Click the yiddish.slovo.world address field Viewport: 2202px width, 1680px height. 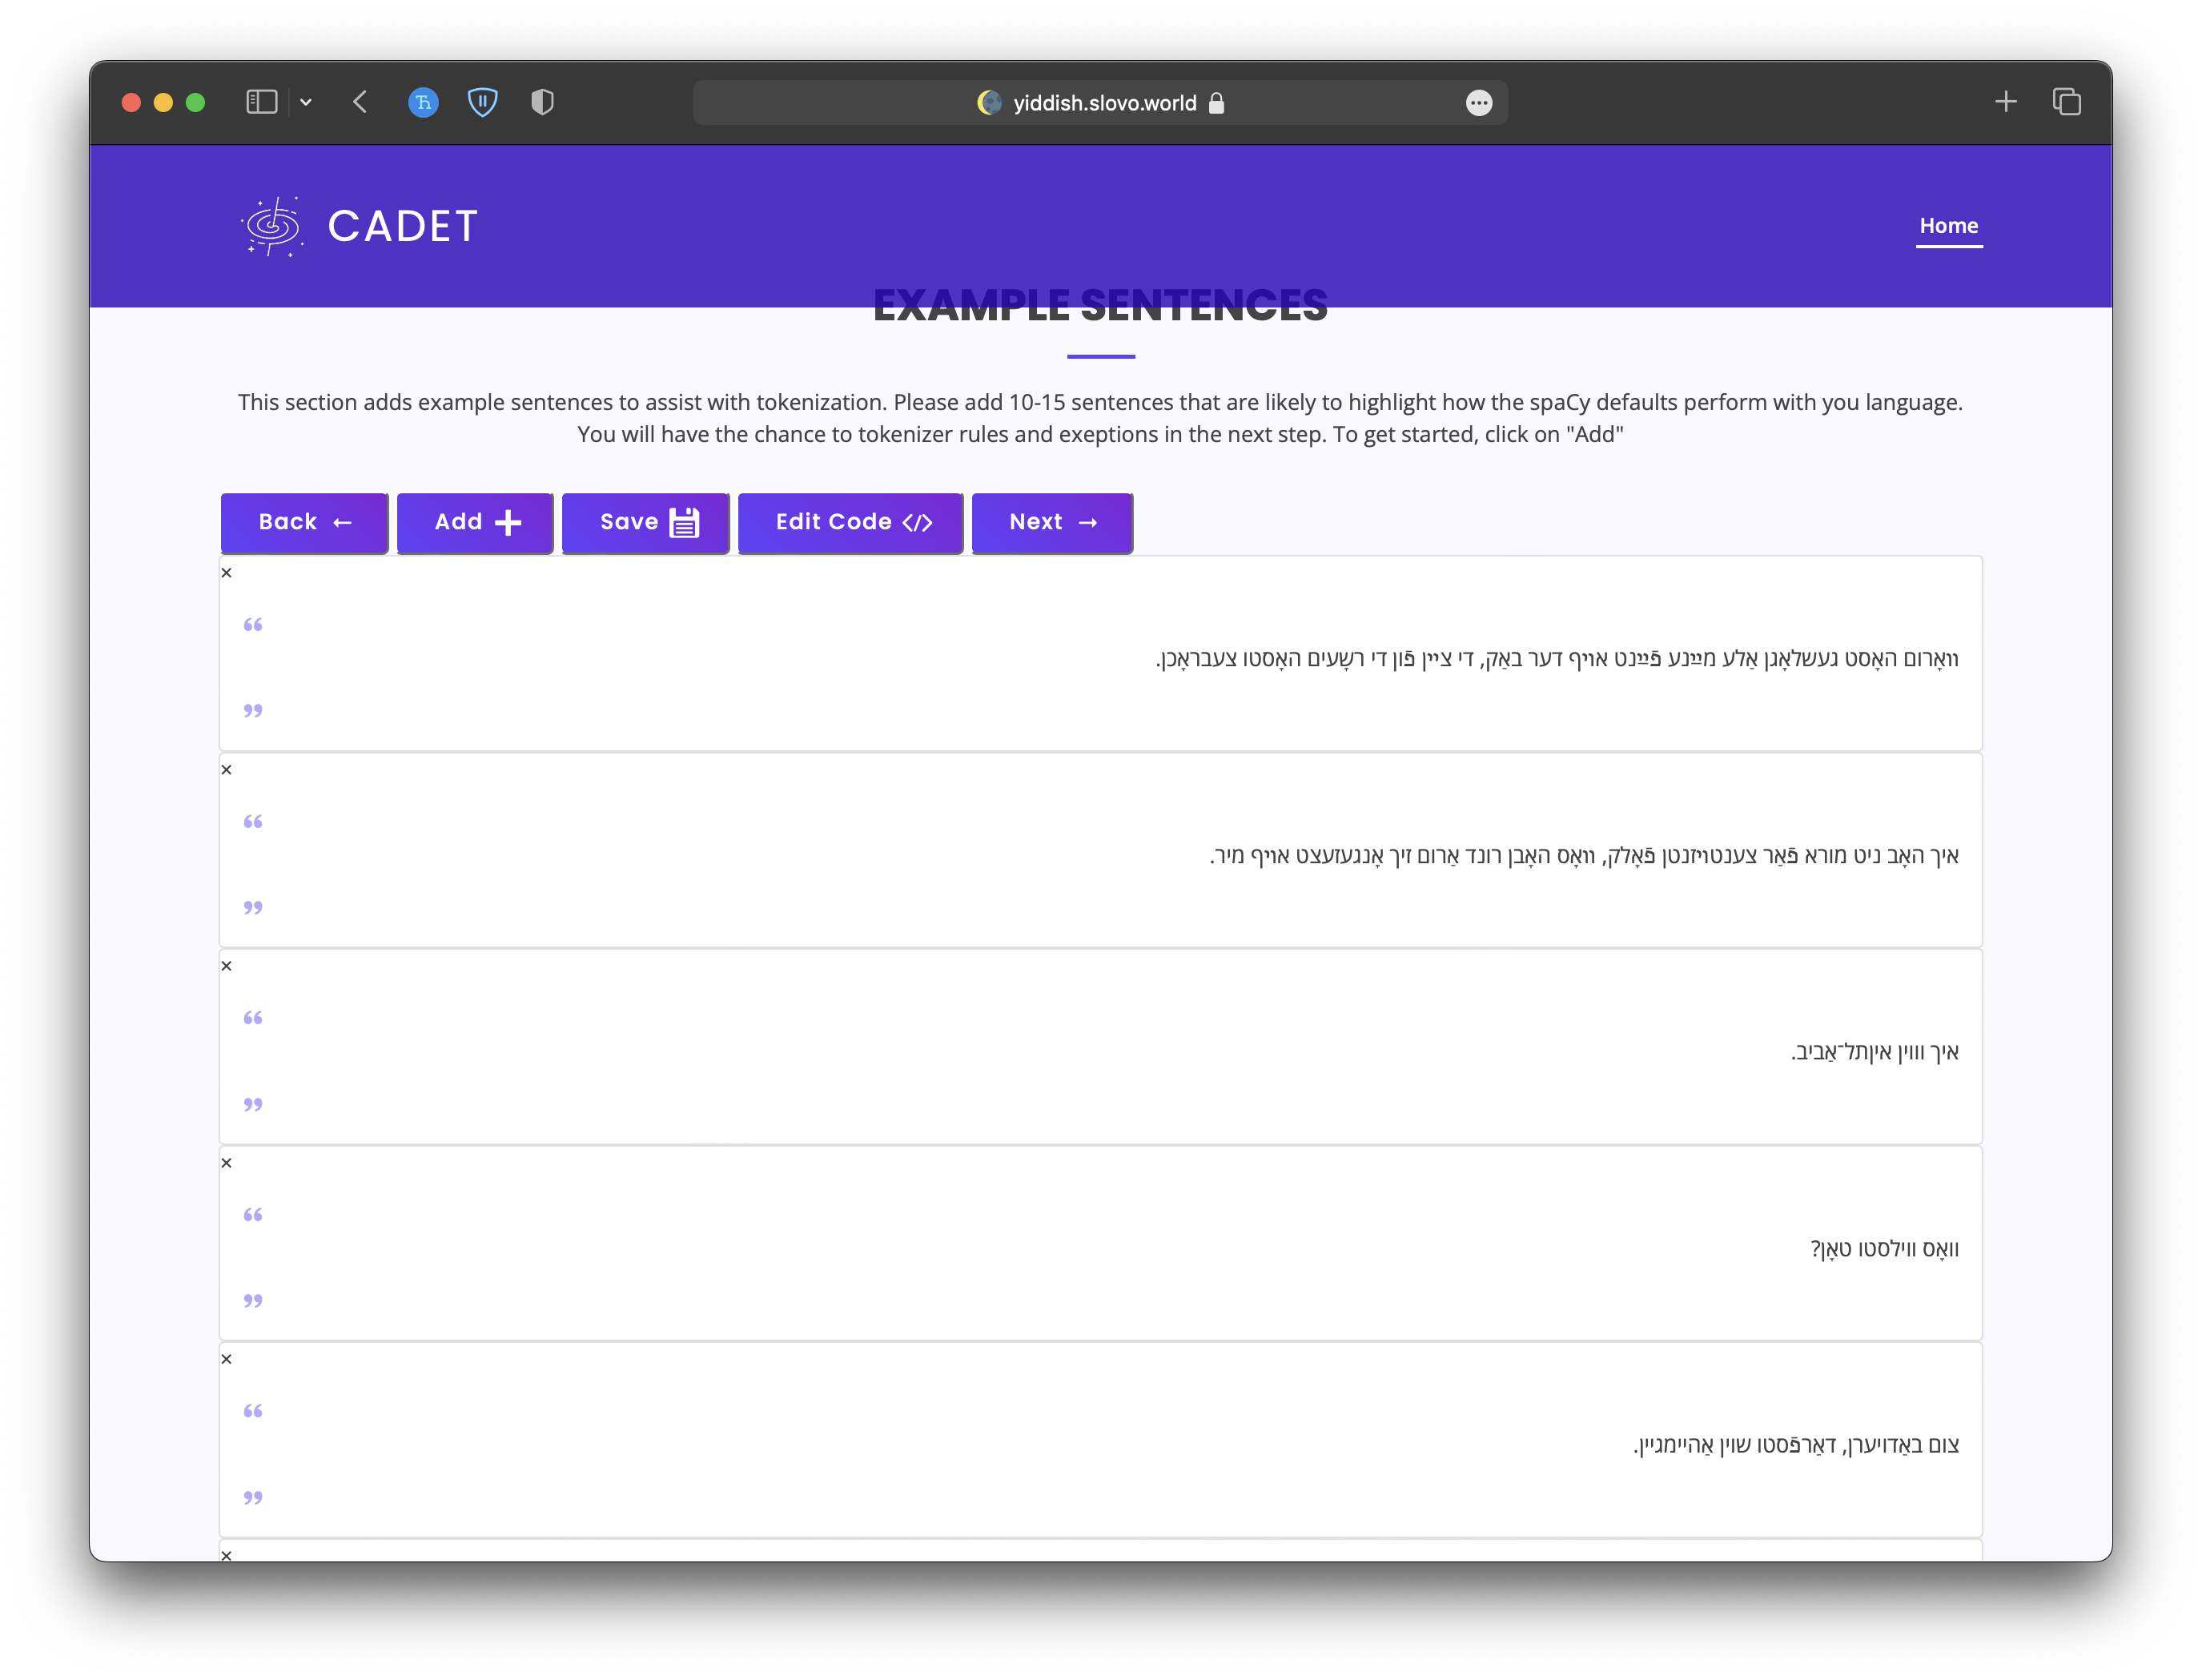pos(1103,103)
